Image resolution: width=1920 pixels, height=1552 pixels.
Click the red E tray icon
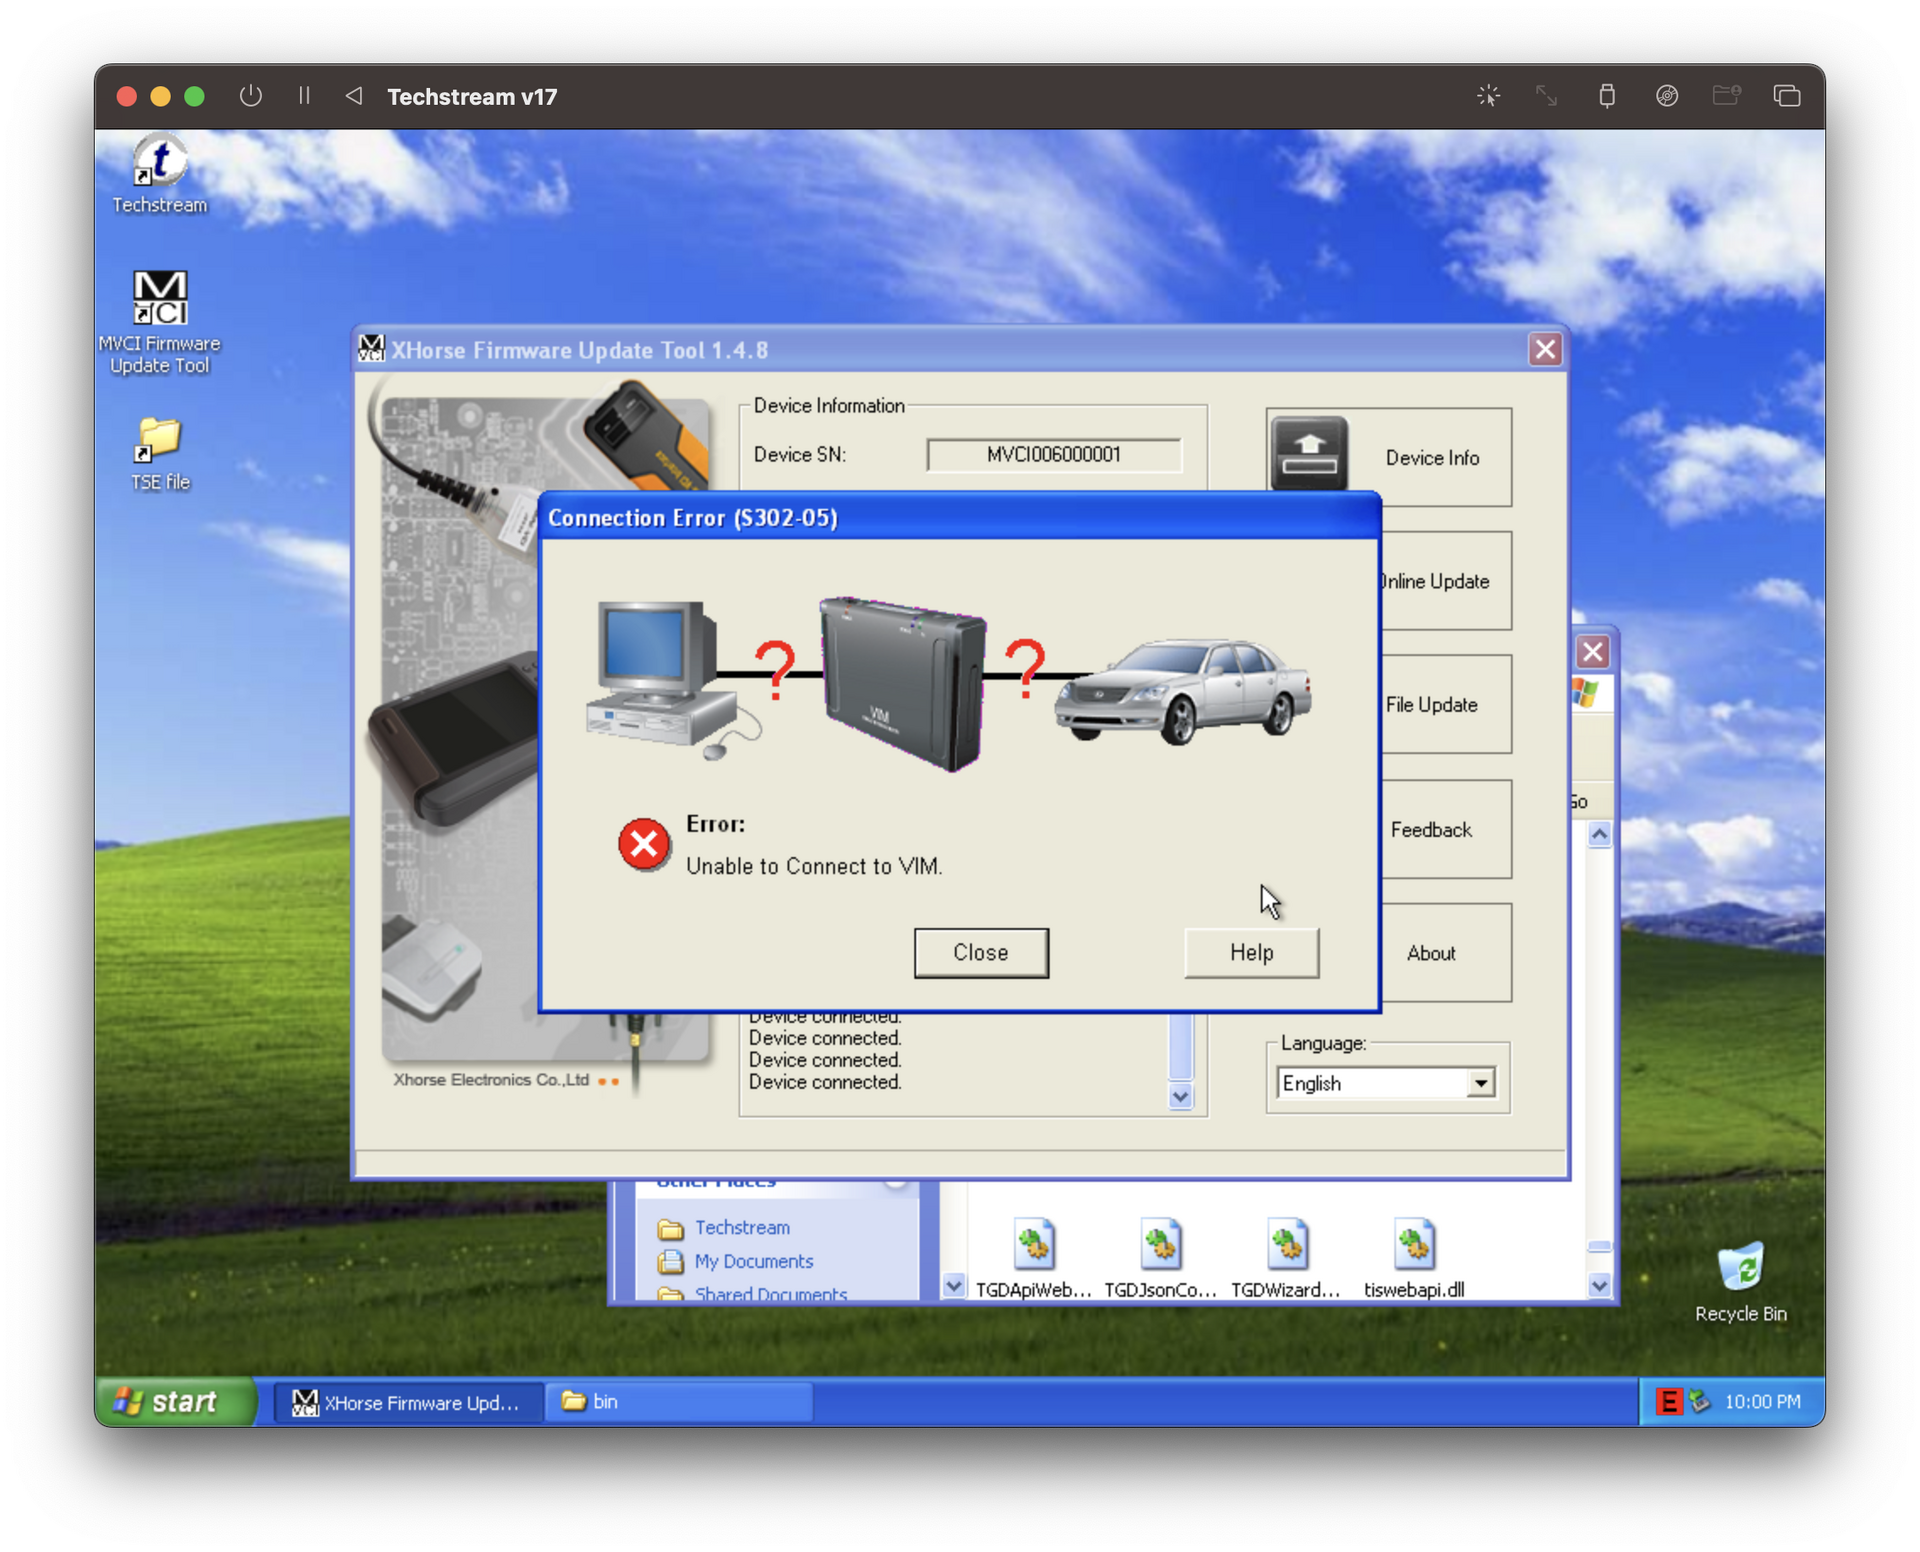point(1668,1401)
